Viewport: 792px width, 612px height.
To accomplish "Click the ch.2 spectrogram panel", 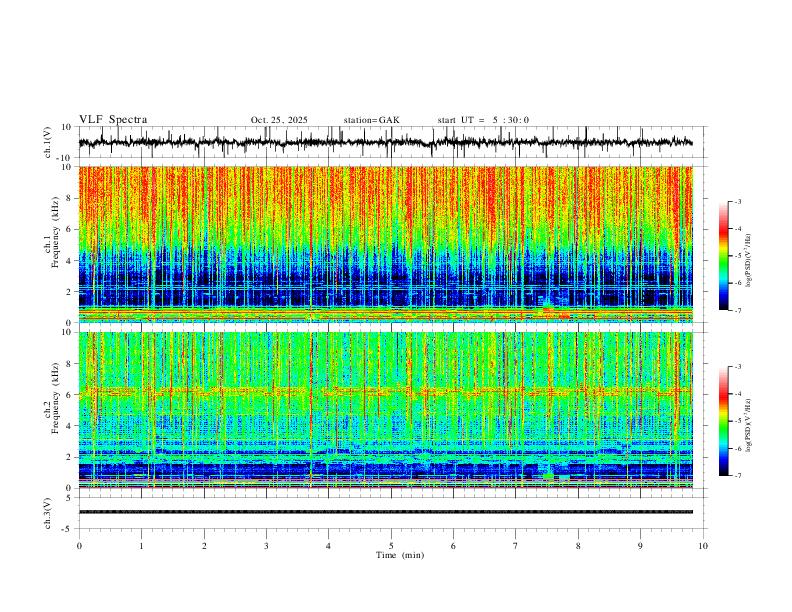I will [386, 410].
